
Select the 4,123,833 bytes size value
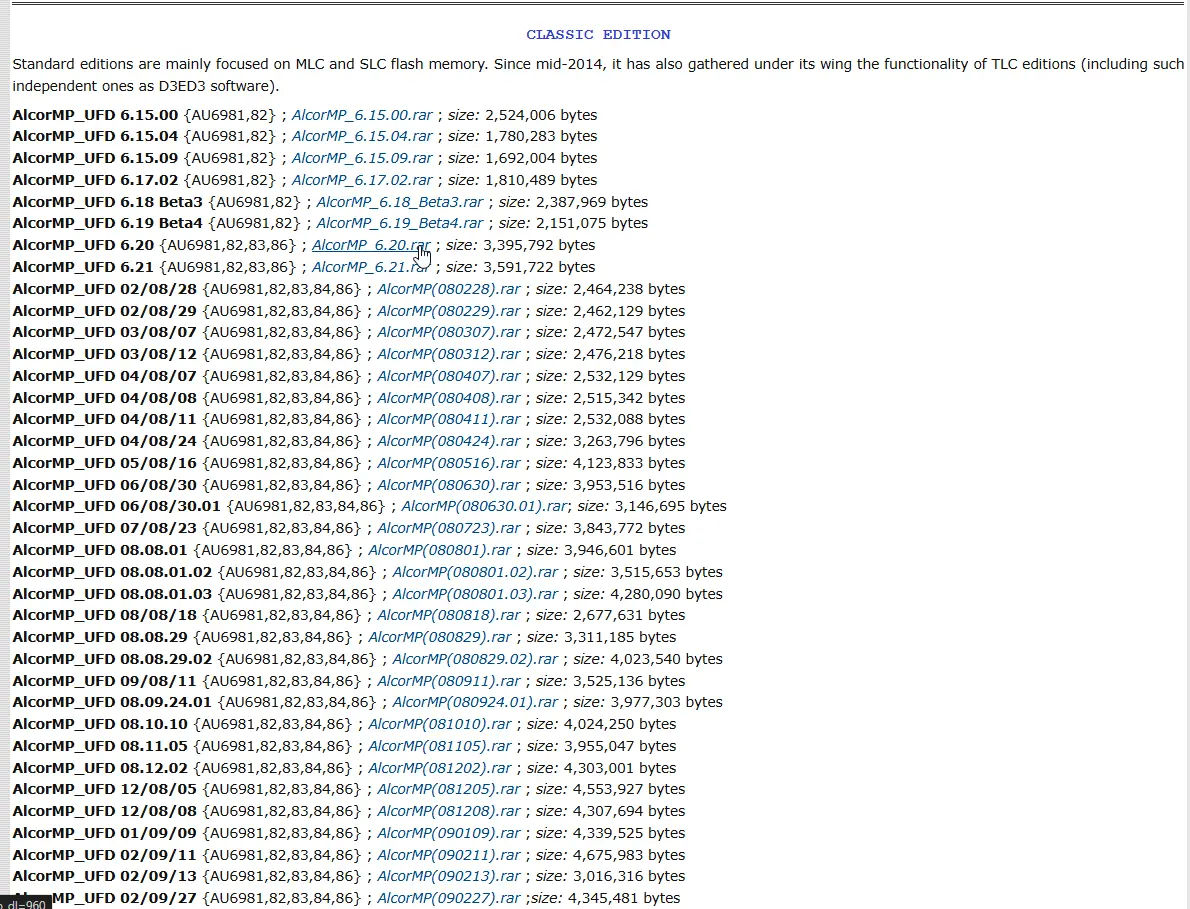coord(628,464)
